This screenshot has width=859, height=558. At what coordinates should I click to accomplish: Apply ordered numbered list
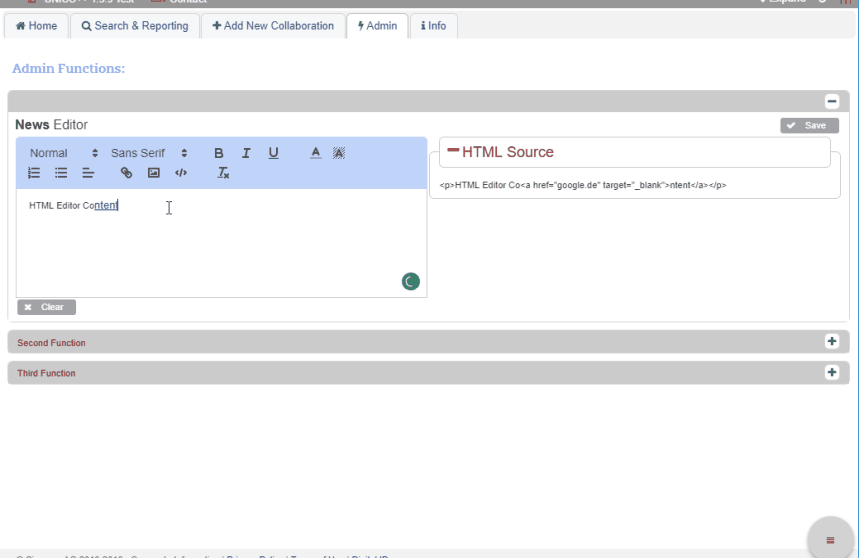(34, 173)
